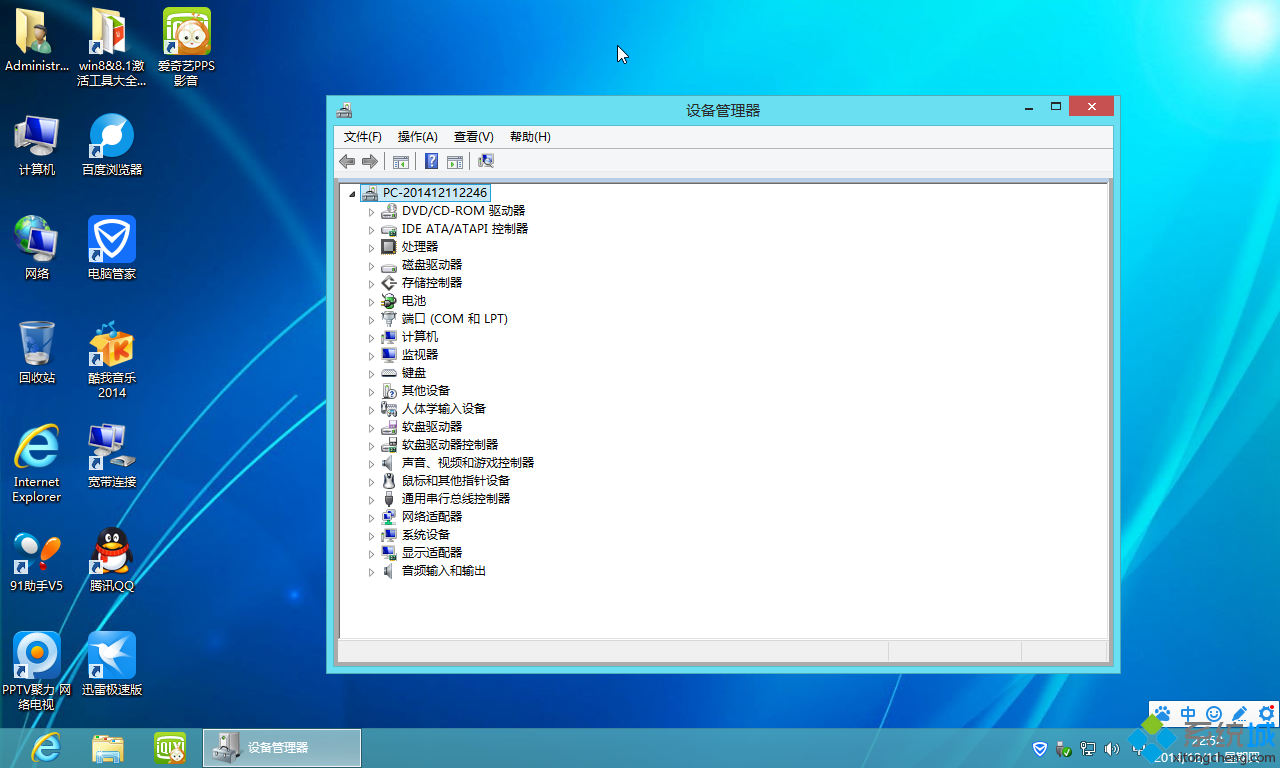Select the Internet Explorer desktop icon
The height and width of the screenshot is (768, 1280).
(x=37, y=463)
